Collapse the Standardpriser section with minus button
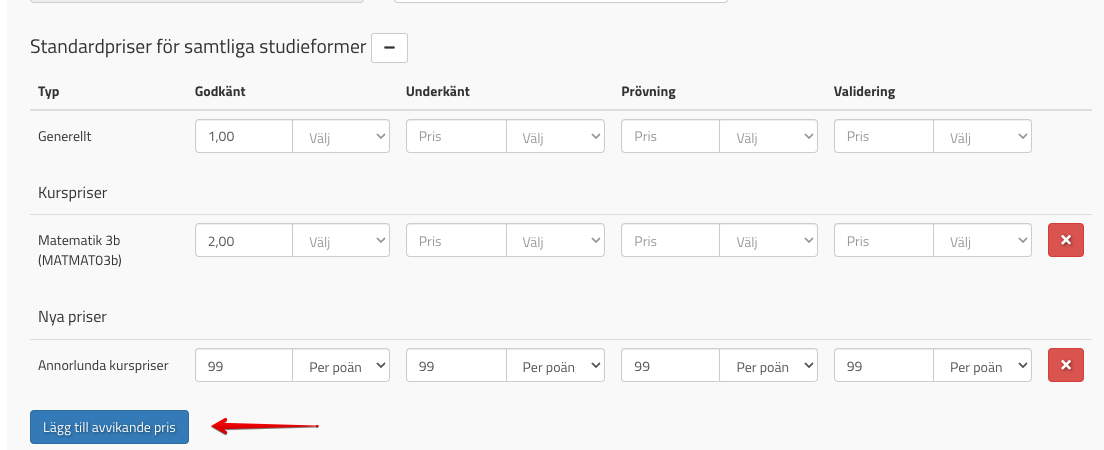The image size is (1104, 450). (389, 48)
